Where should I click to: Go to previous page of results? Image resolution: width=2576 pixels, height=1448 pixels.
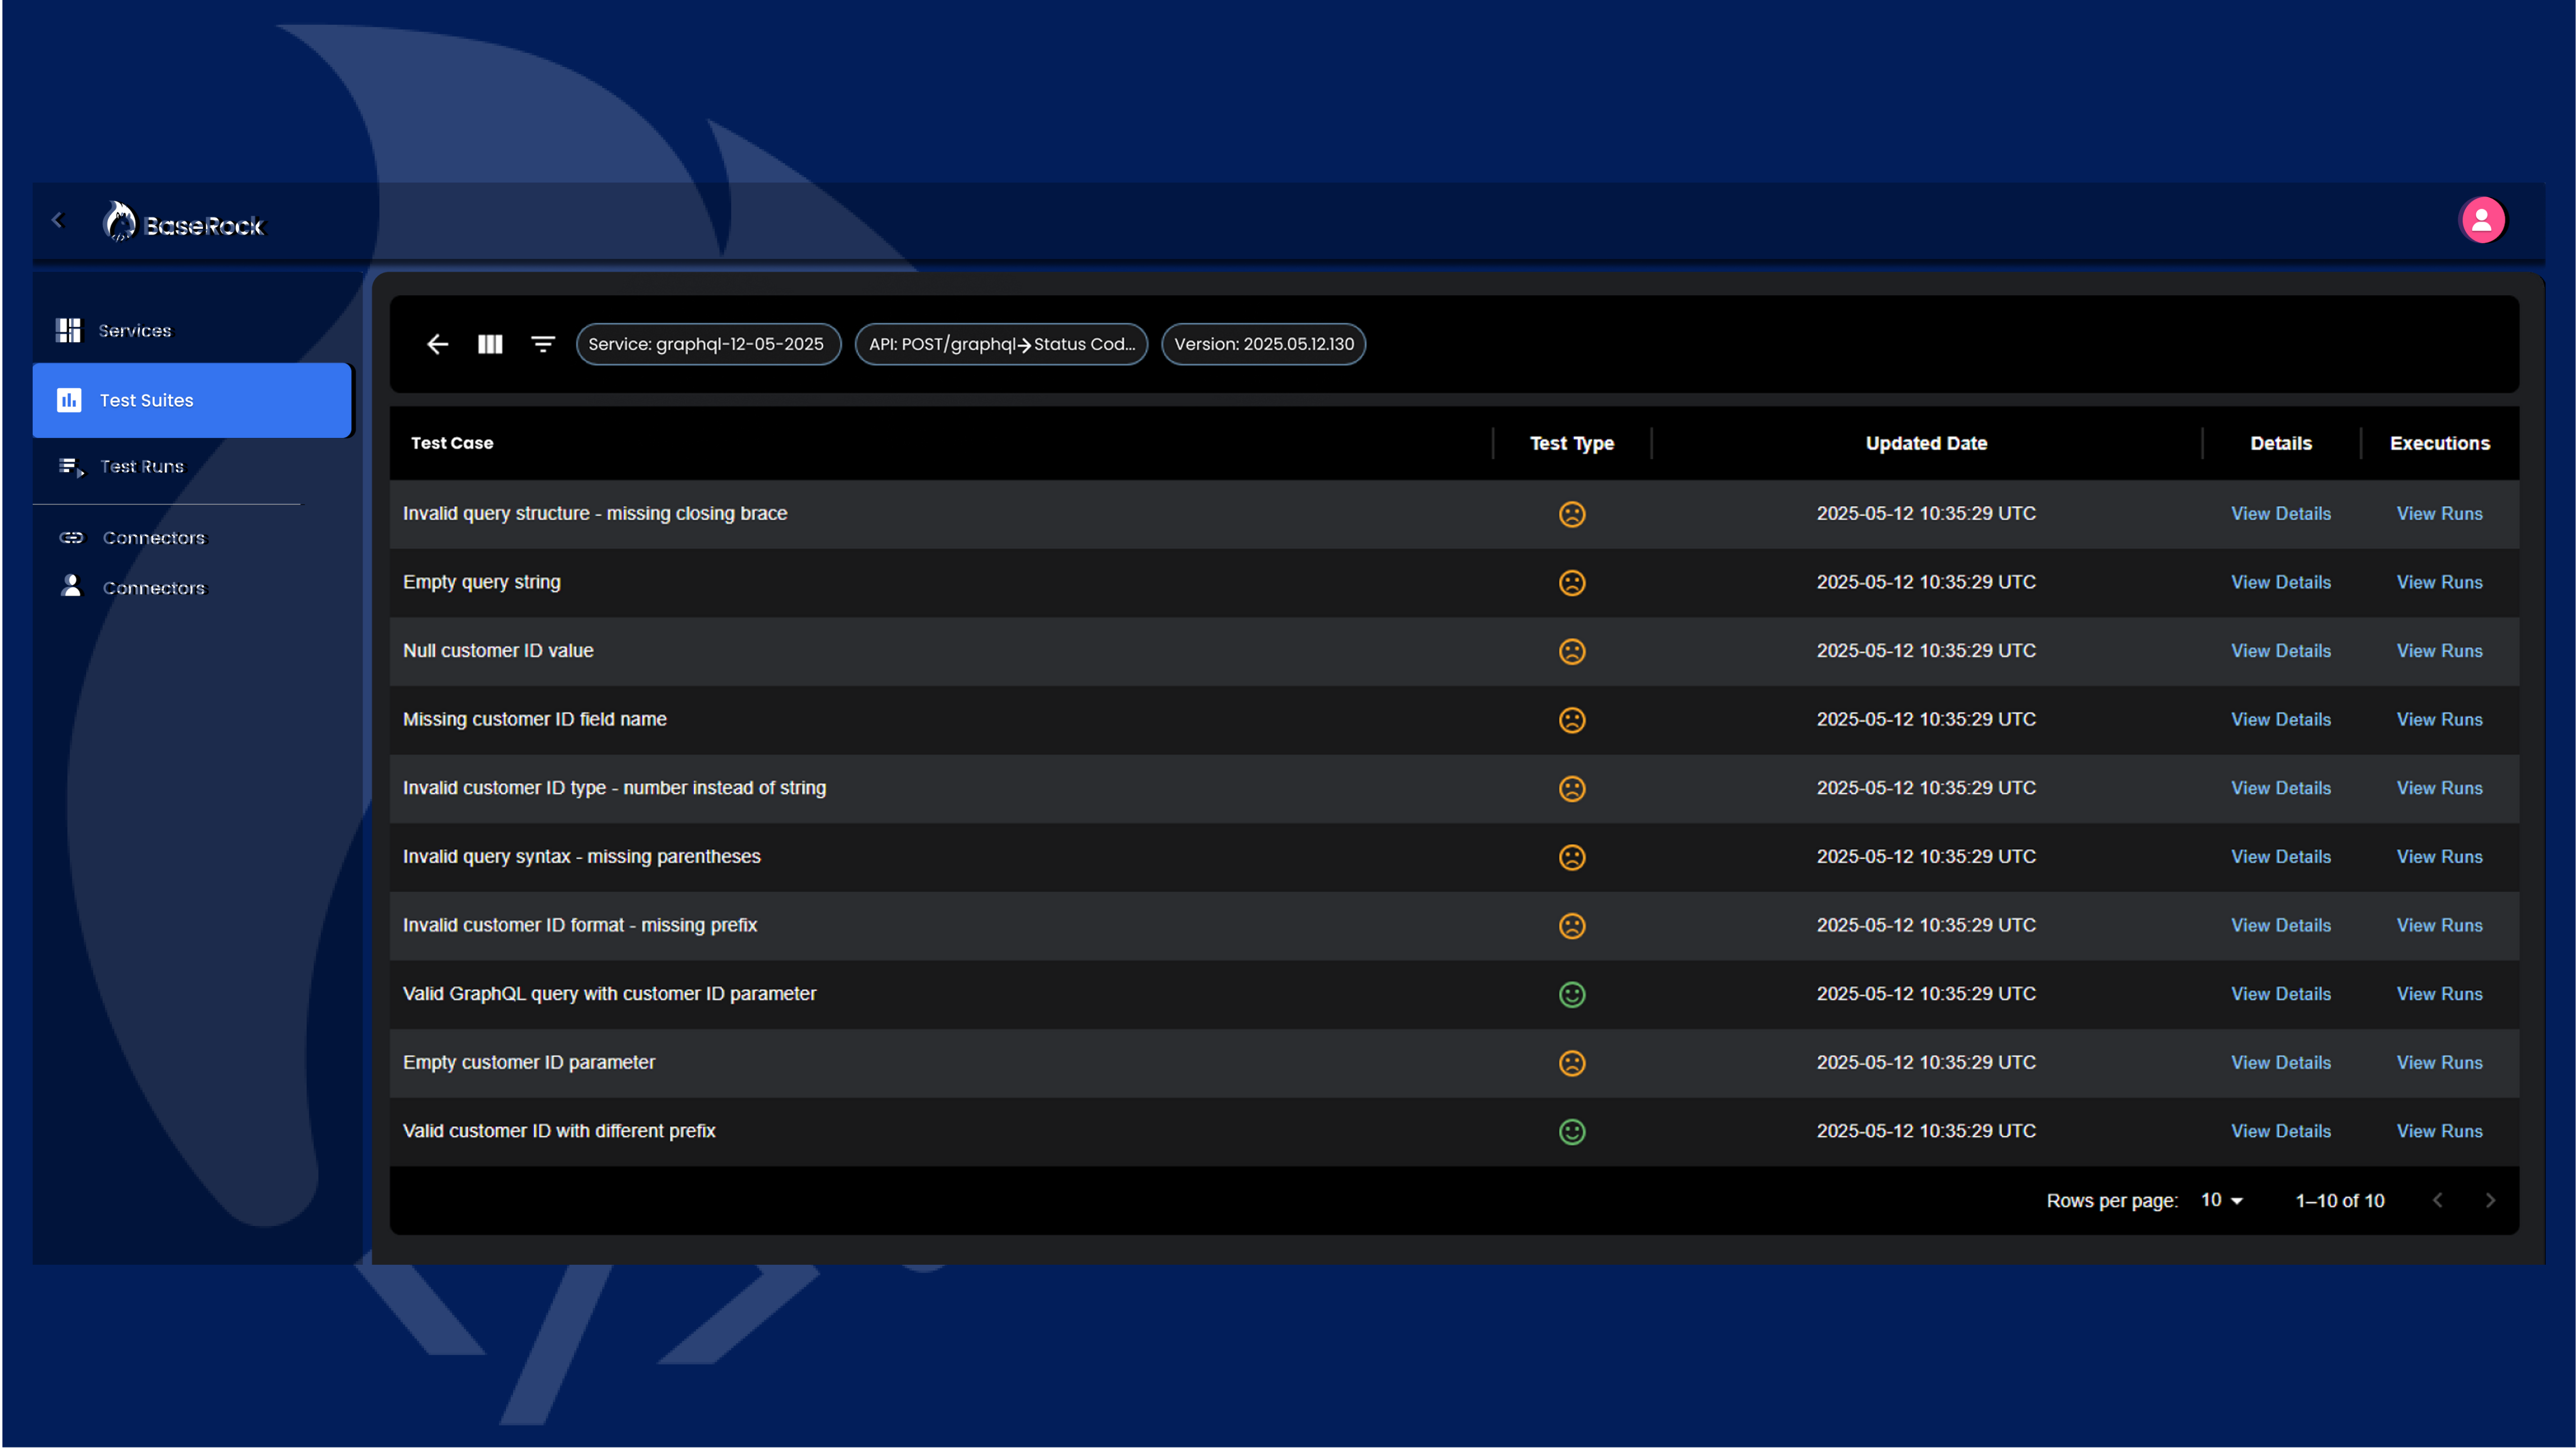(2437, 1200)
